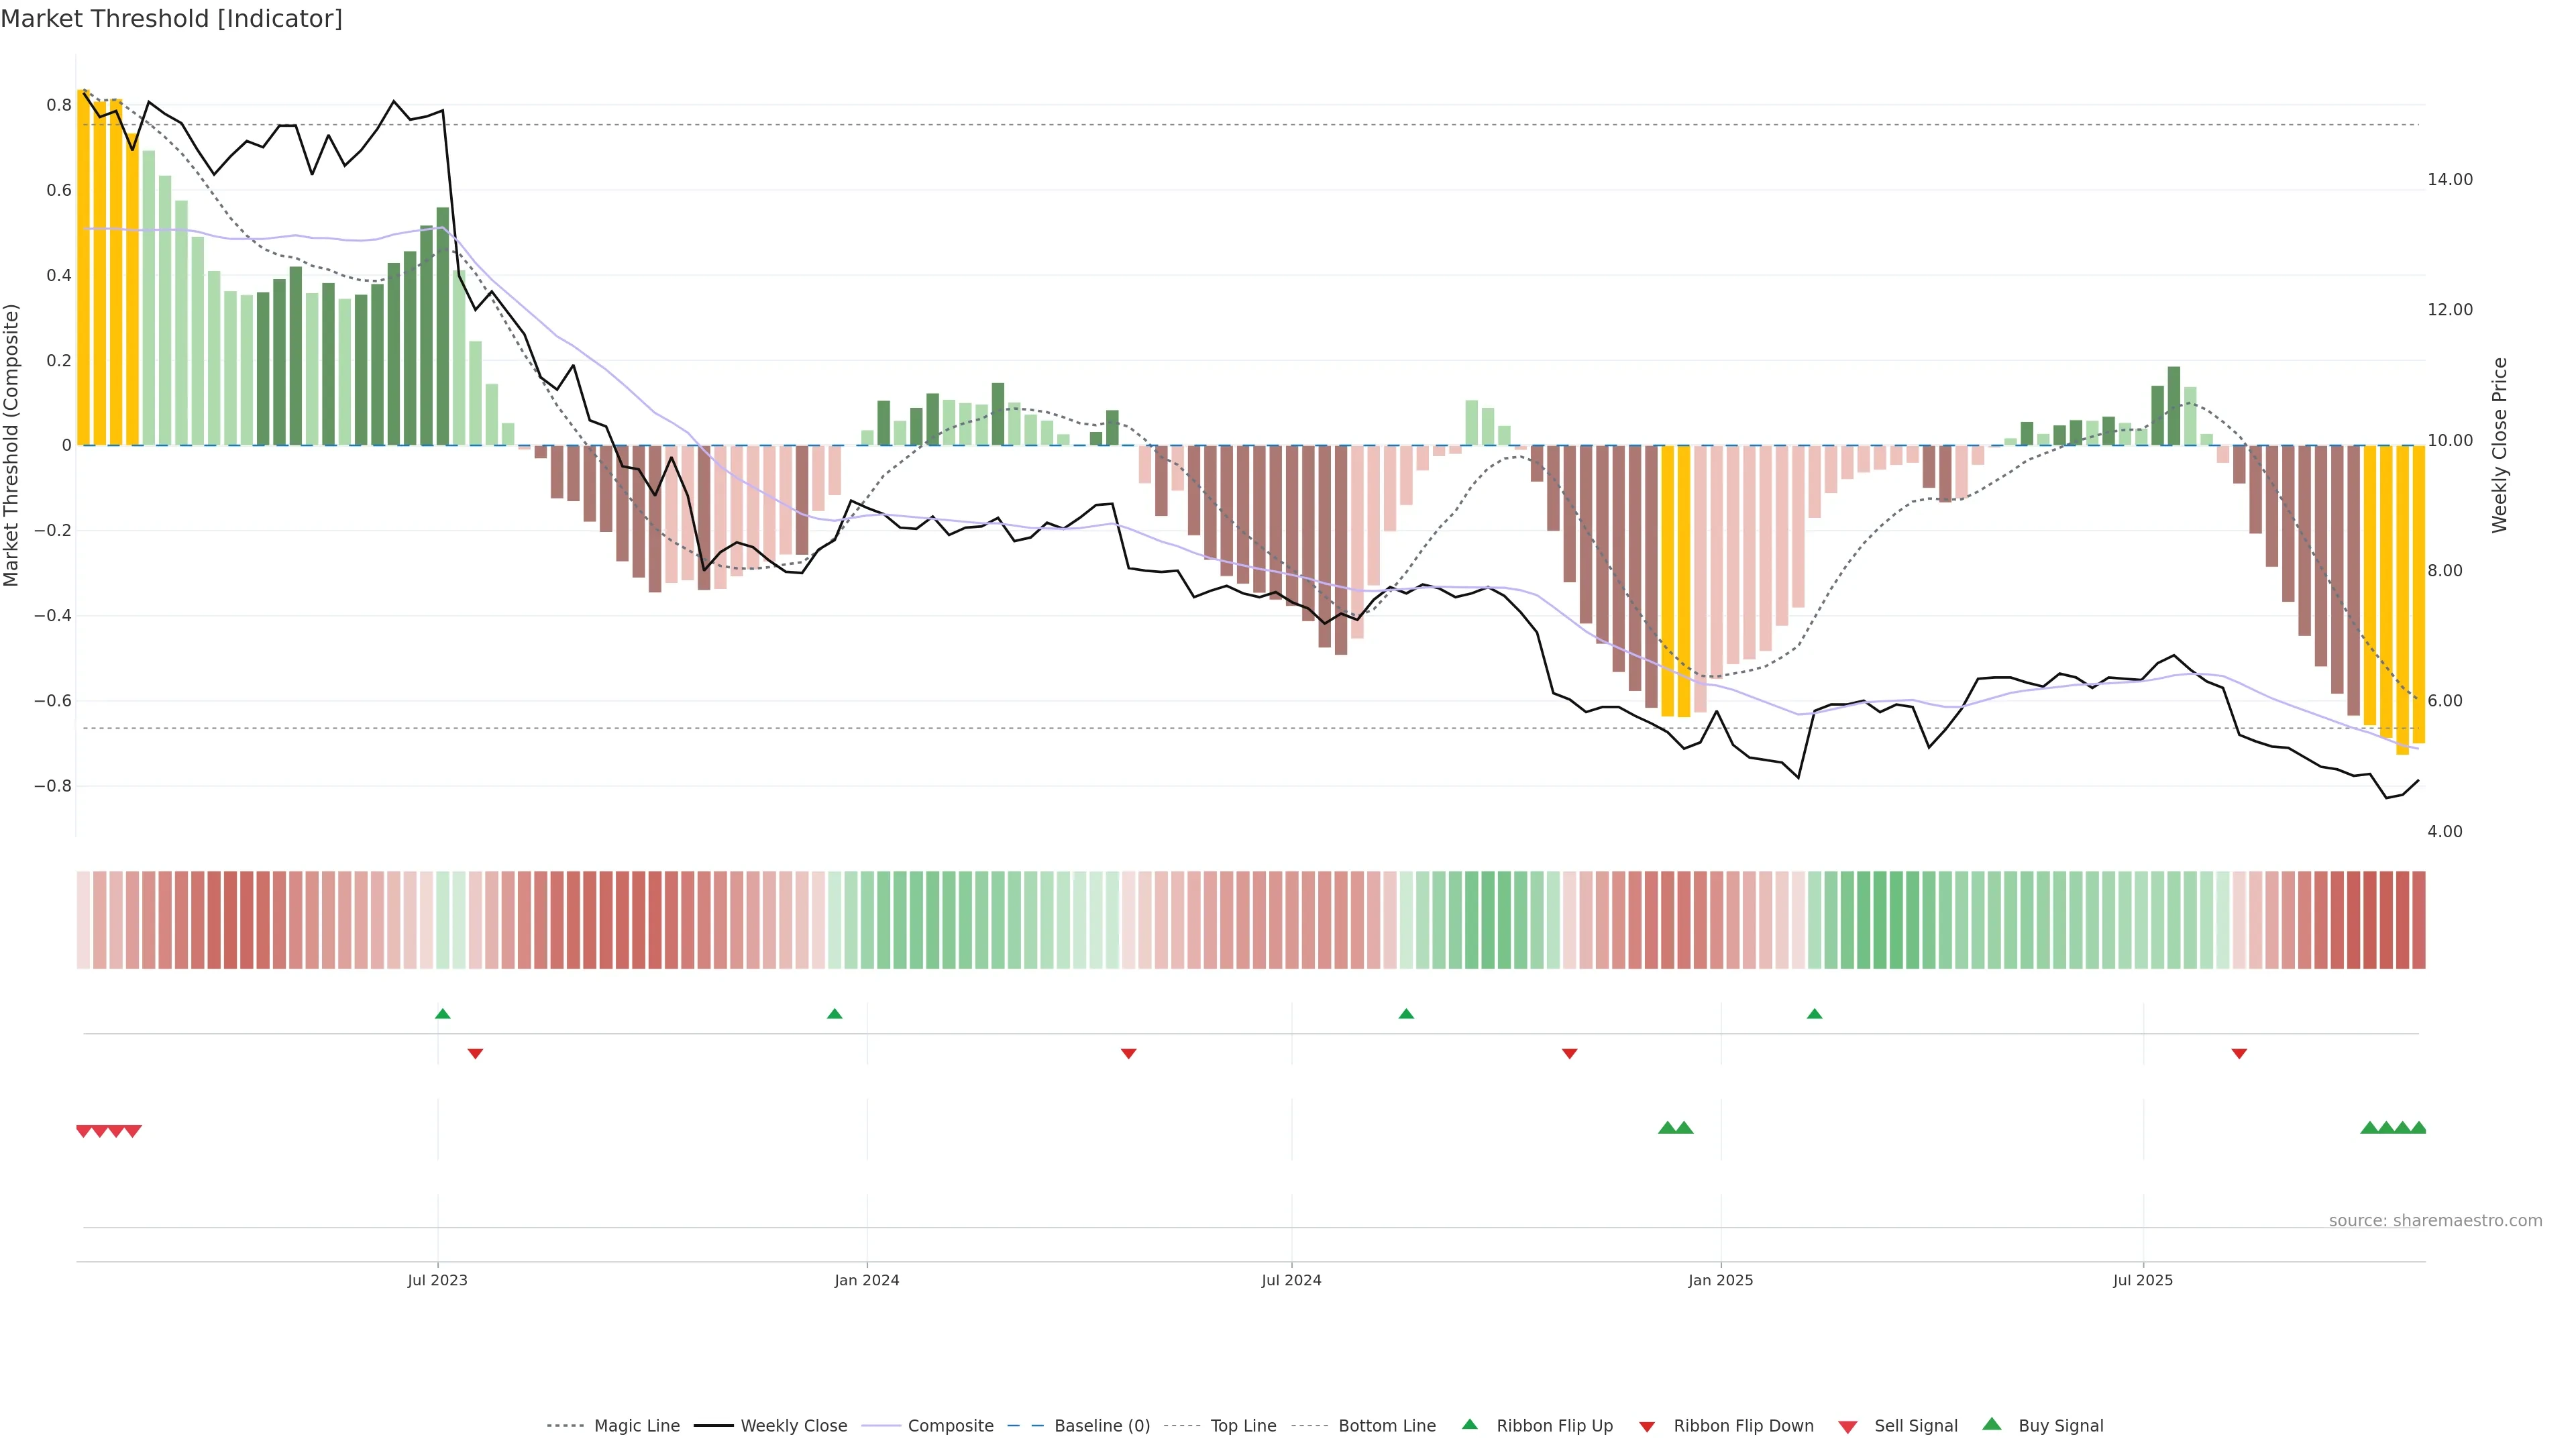
Task: Click the Sell Signal legend triangle icon
Action: coord(1848,1427)
